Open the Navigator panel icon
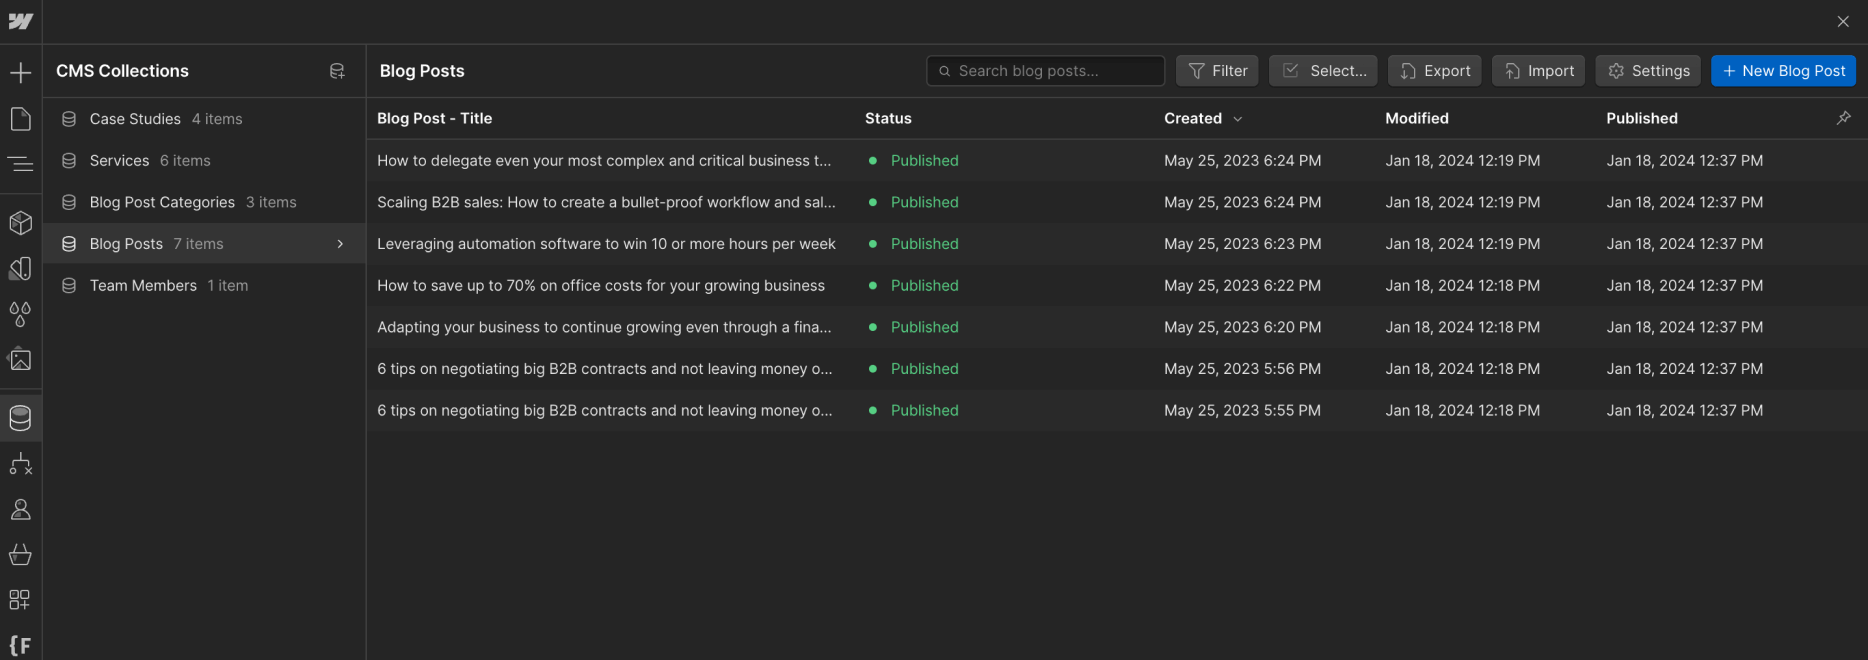This screenshot has height=660, width=1868. [20, 164]
